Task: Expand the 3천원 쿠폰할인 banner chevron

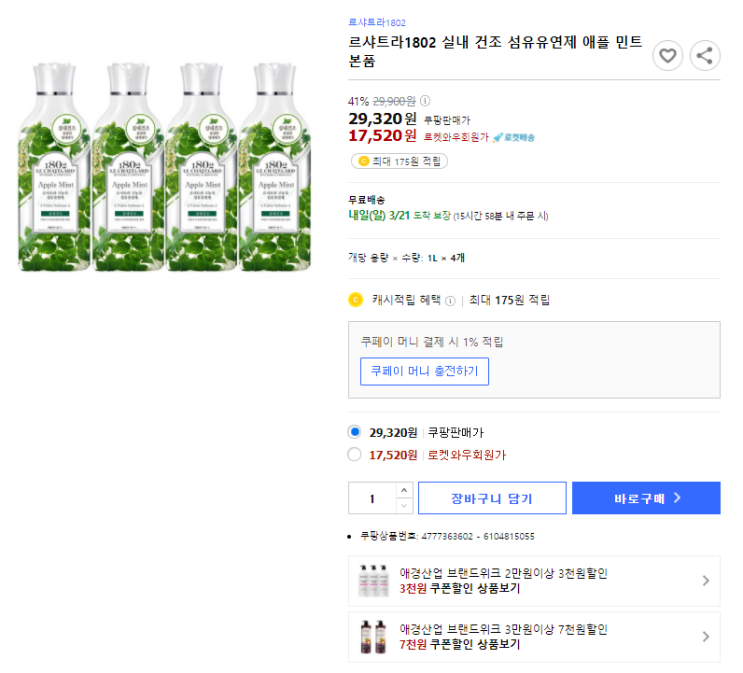Action: [706, 581]
